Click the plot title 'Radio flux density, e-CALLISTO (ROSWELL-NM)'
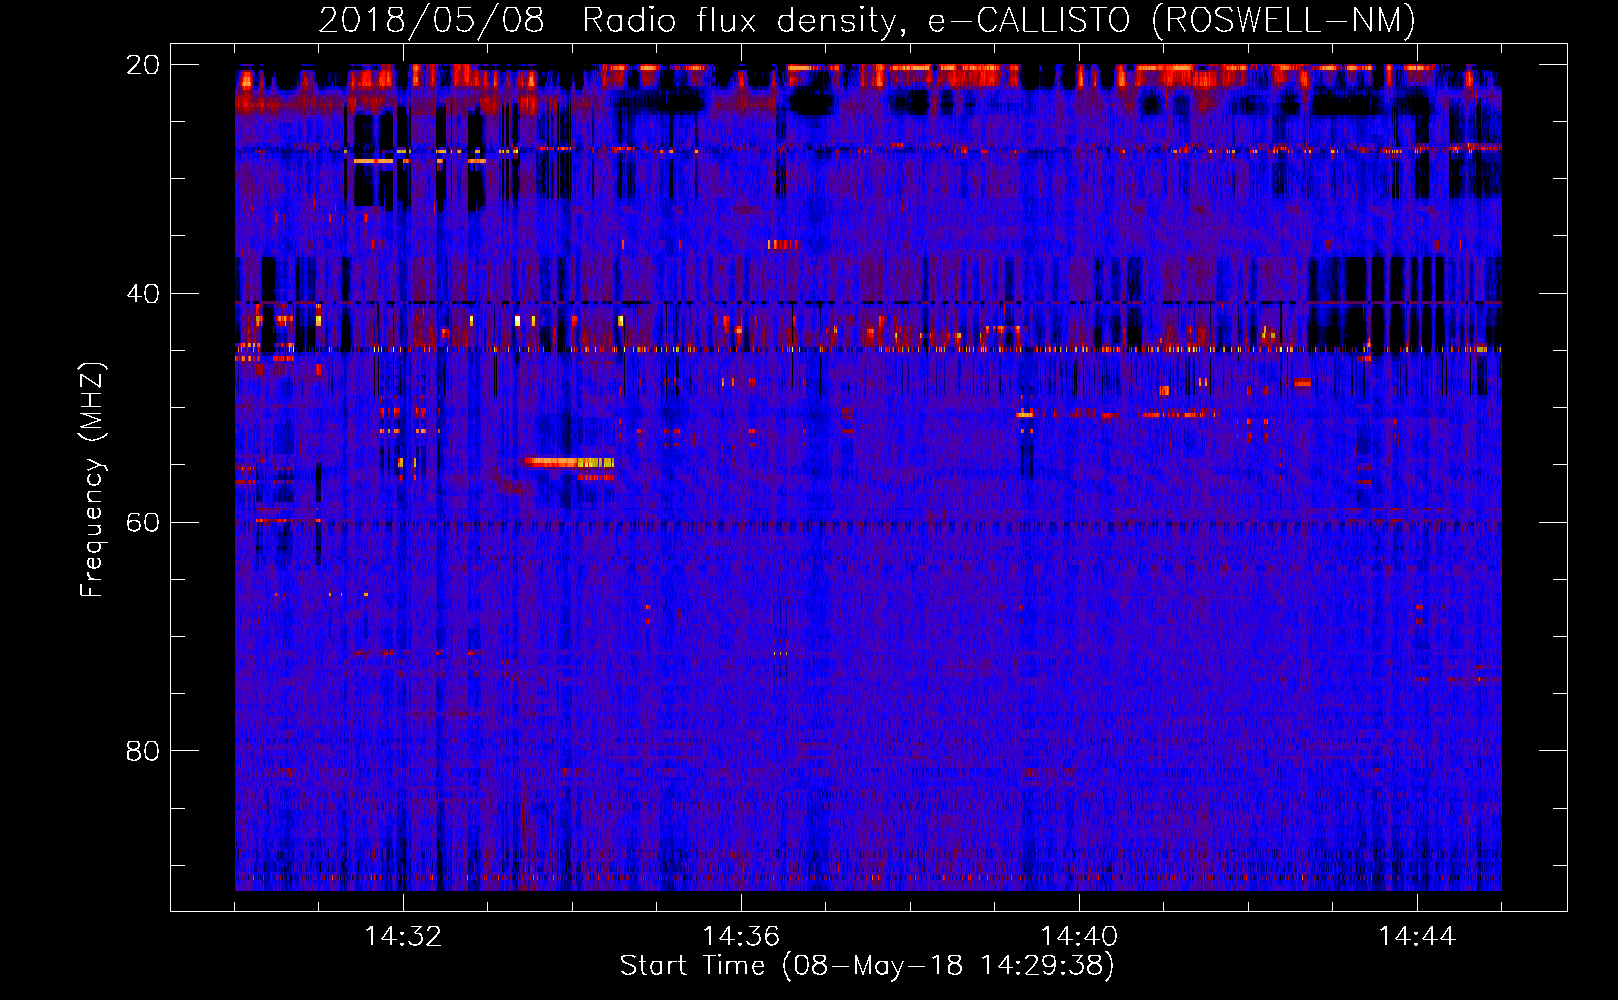The image size is (1618, 1000). point(999,20)
